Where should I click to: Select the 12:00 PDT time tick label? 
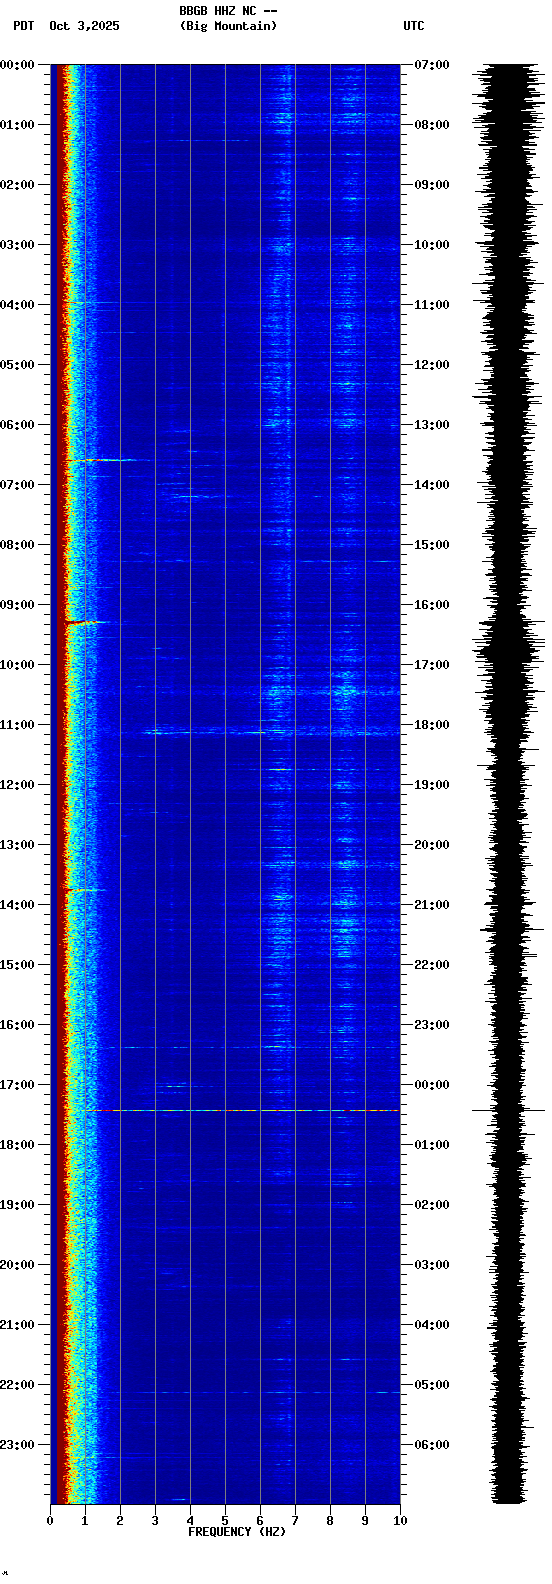(x=17, y=785)
